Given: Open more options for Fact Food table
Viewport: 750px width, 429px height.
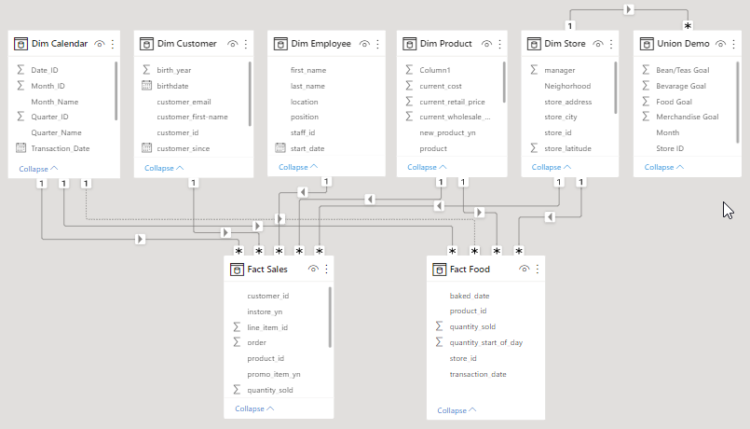Looking at the screenshot, I should [538, 269].
